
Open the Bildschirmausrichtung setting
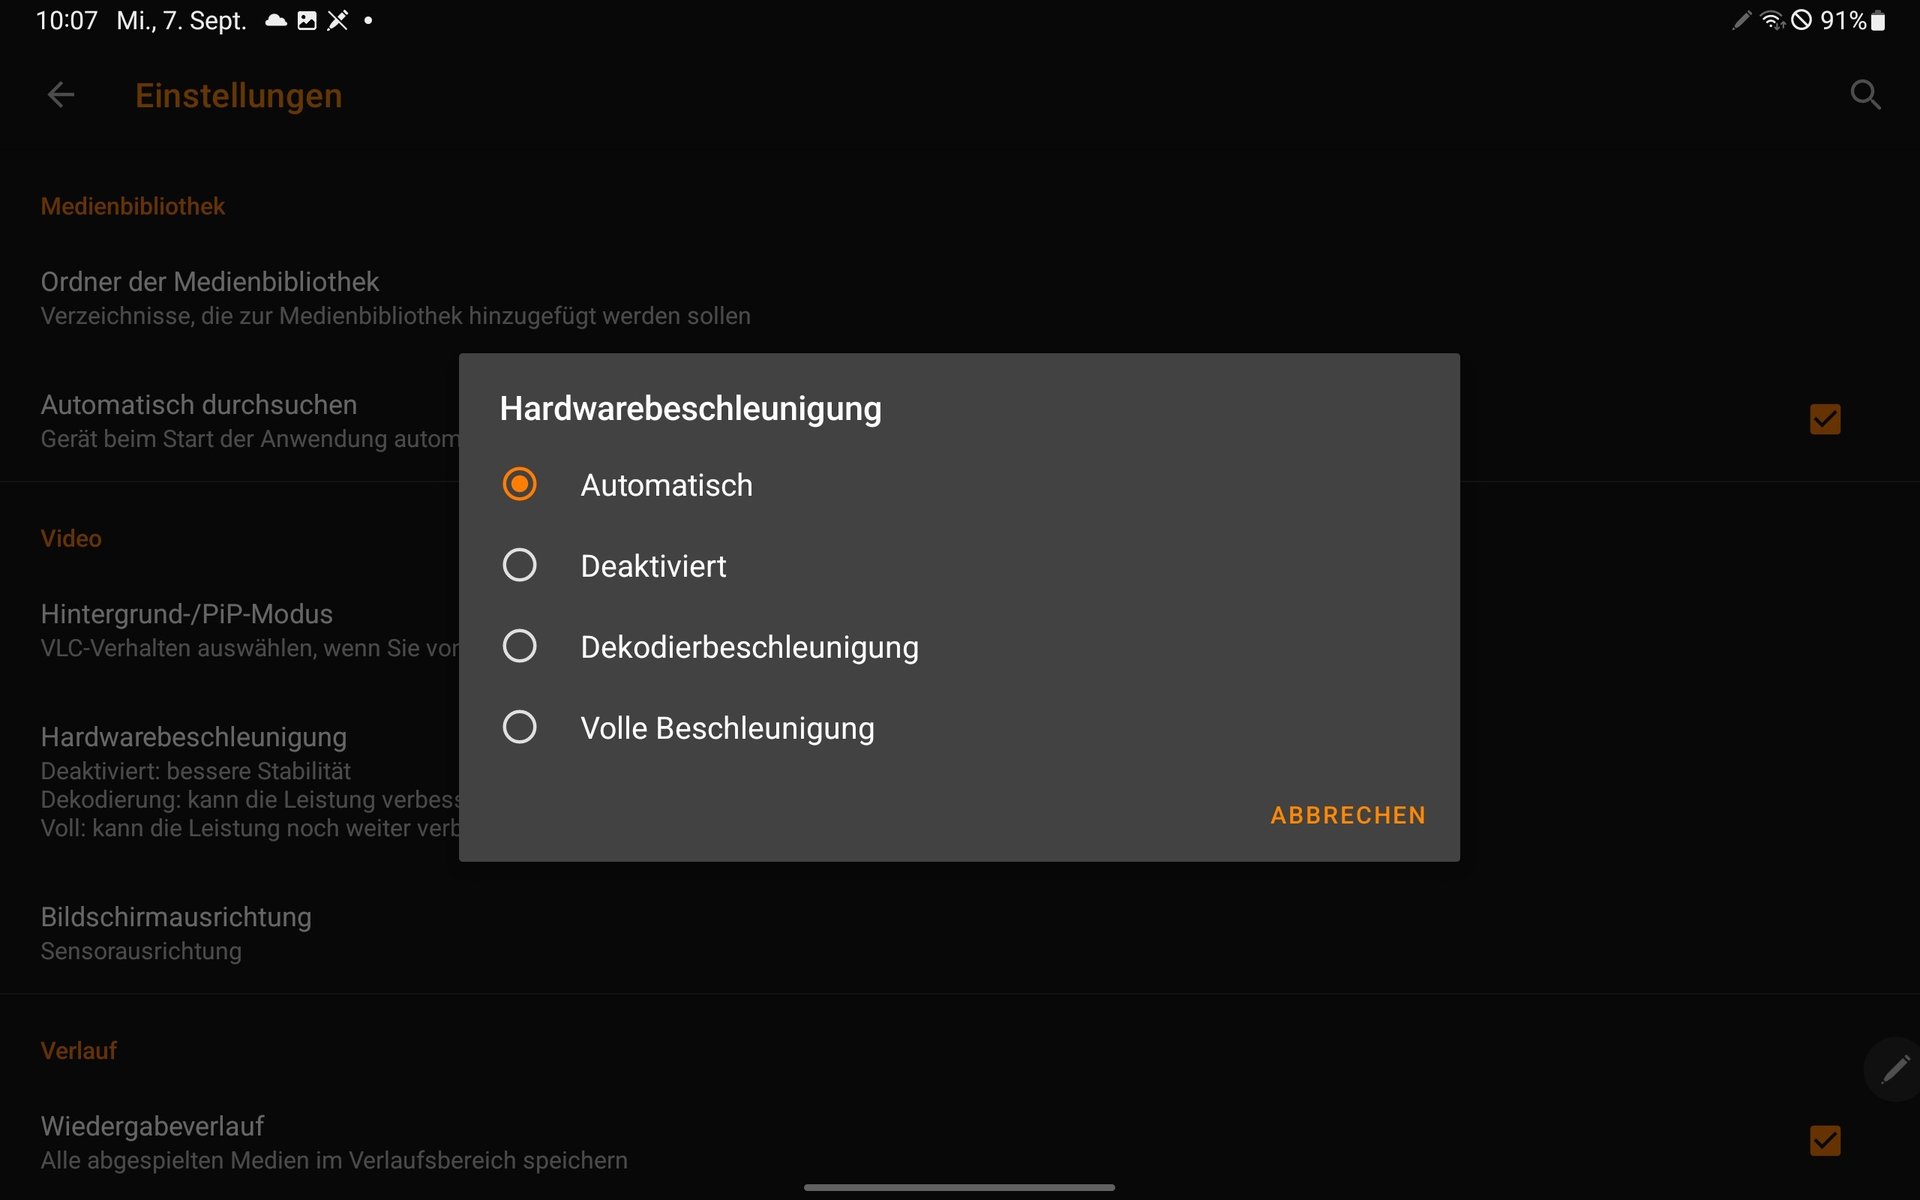pyautogui.click(x=176, y=933)
